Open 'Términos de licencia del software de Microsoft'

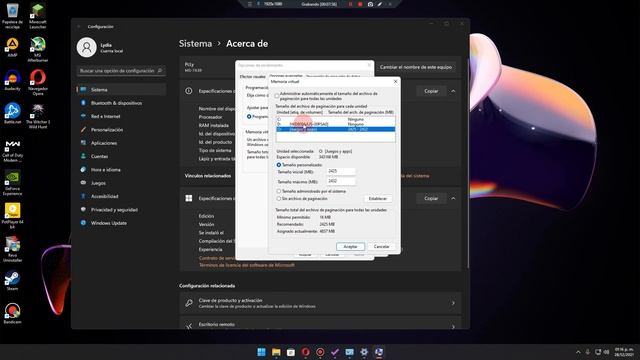(x=247, y=265)
